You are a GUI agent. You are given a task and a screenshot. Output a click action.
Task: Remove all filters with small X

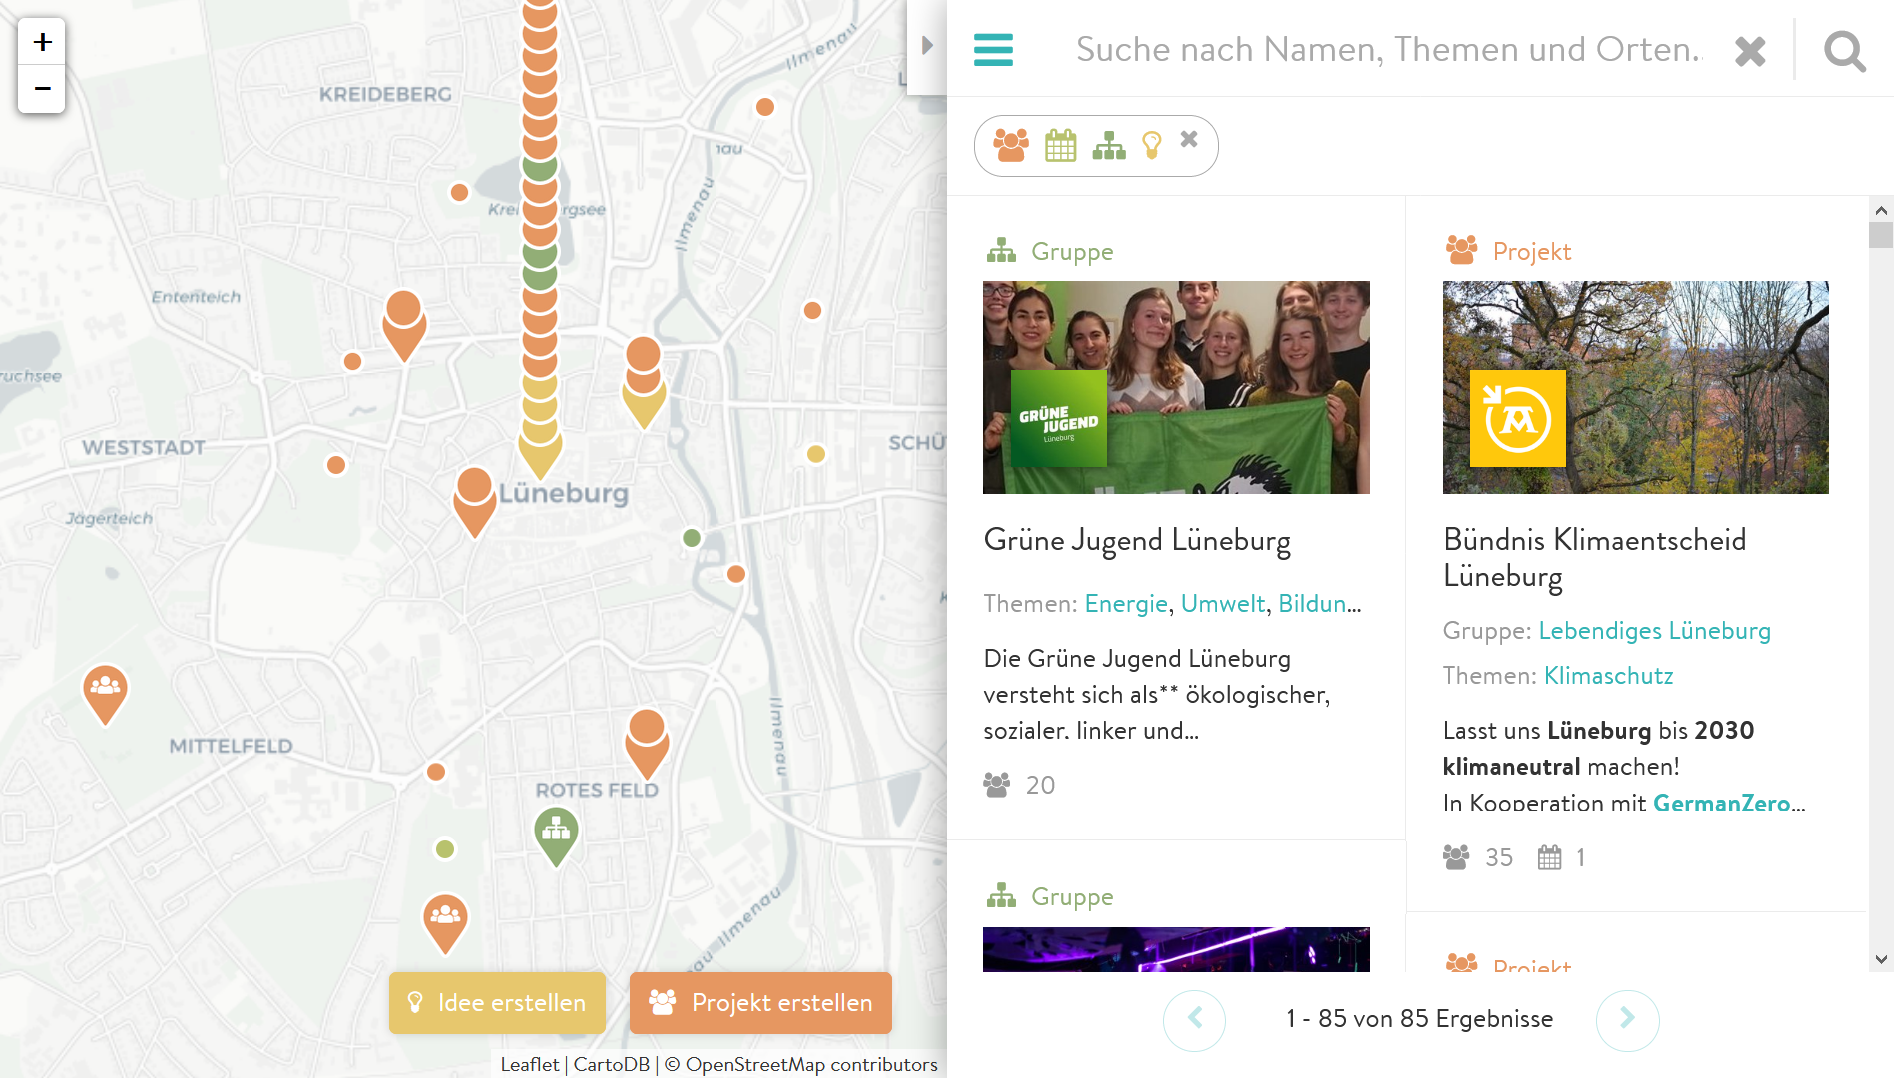tap(1189, 140)
